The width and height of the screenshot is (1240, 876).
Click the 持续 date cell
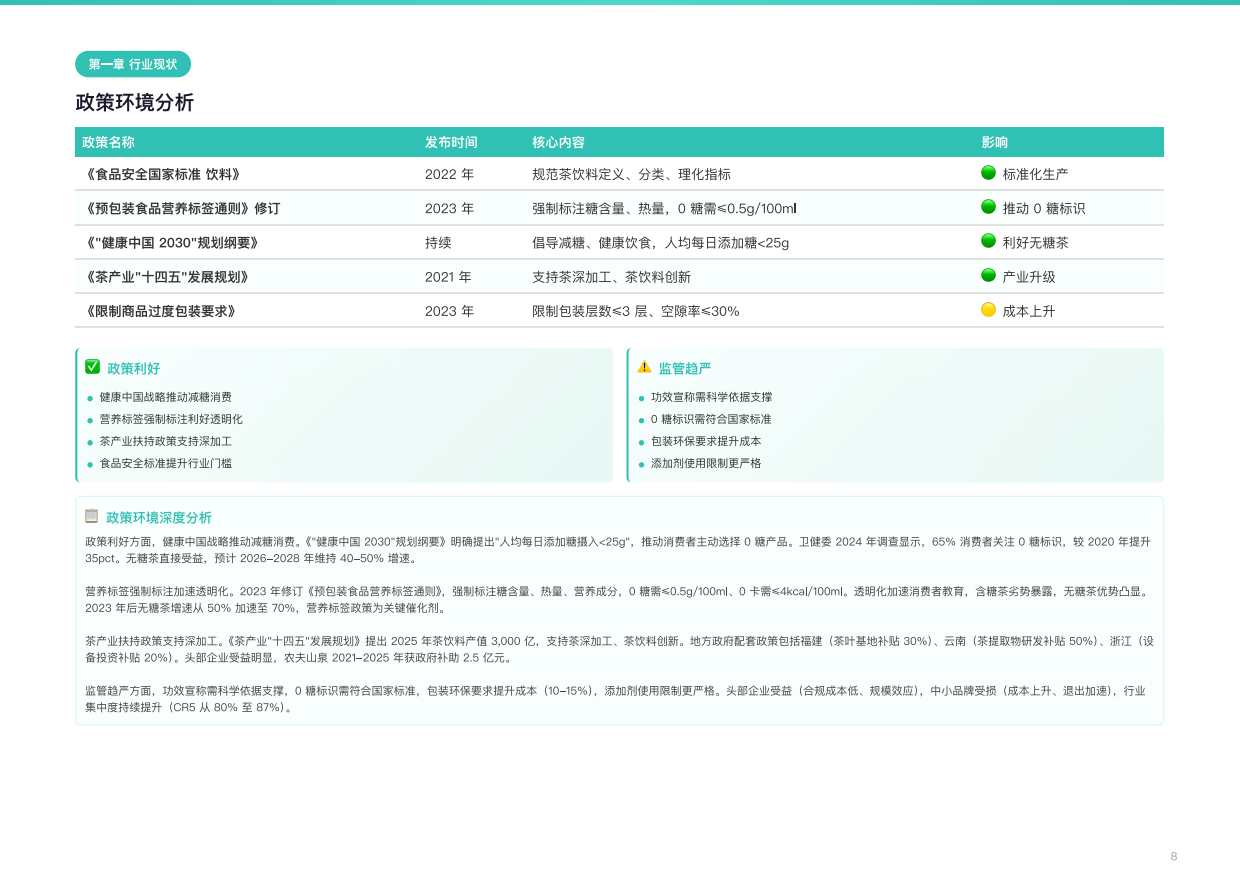438,243
